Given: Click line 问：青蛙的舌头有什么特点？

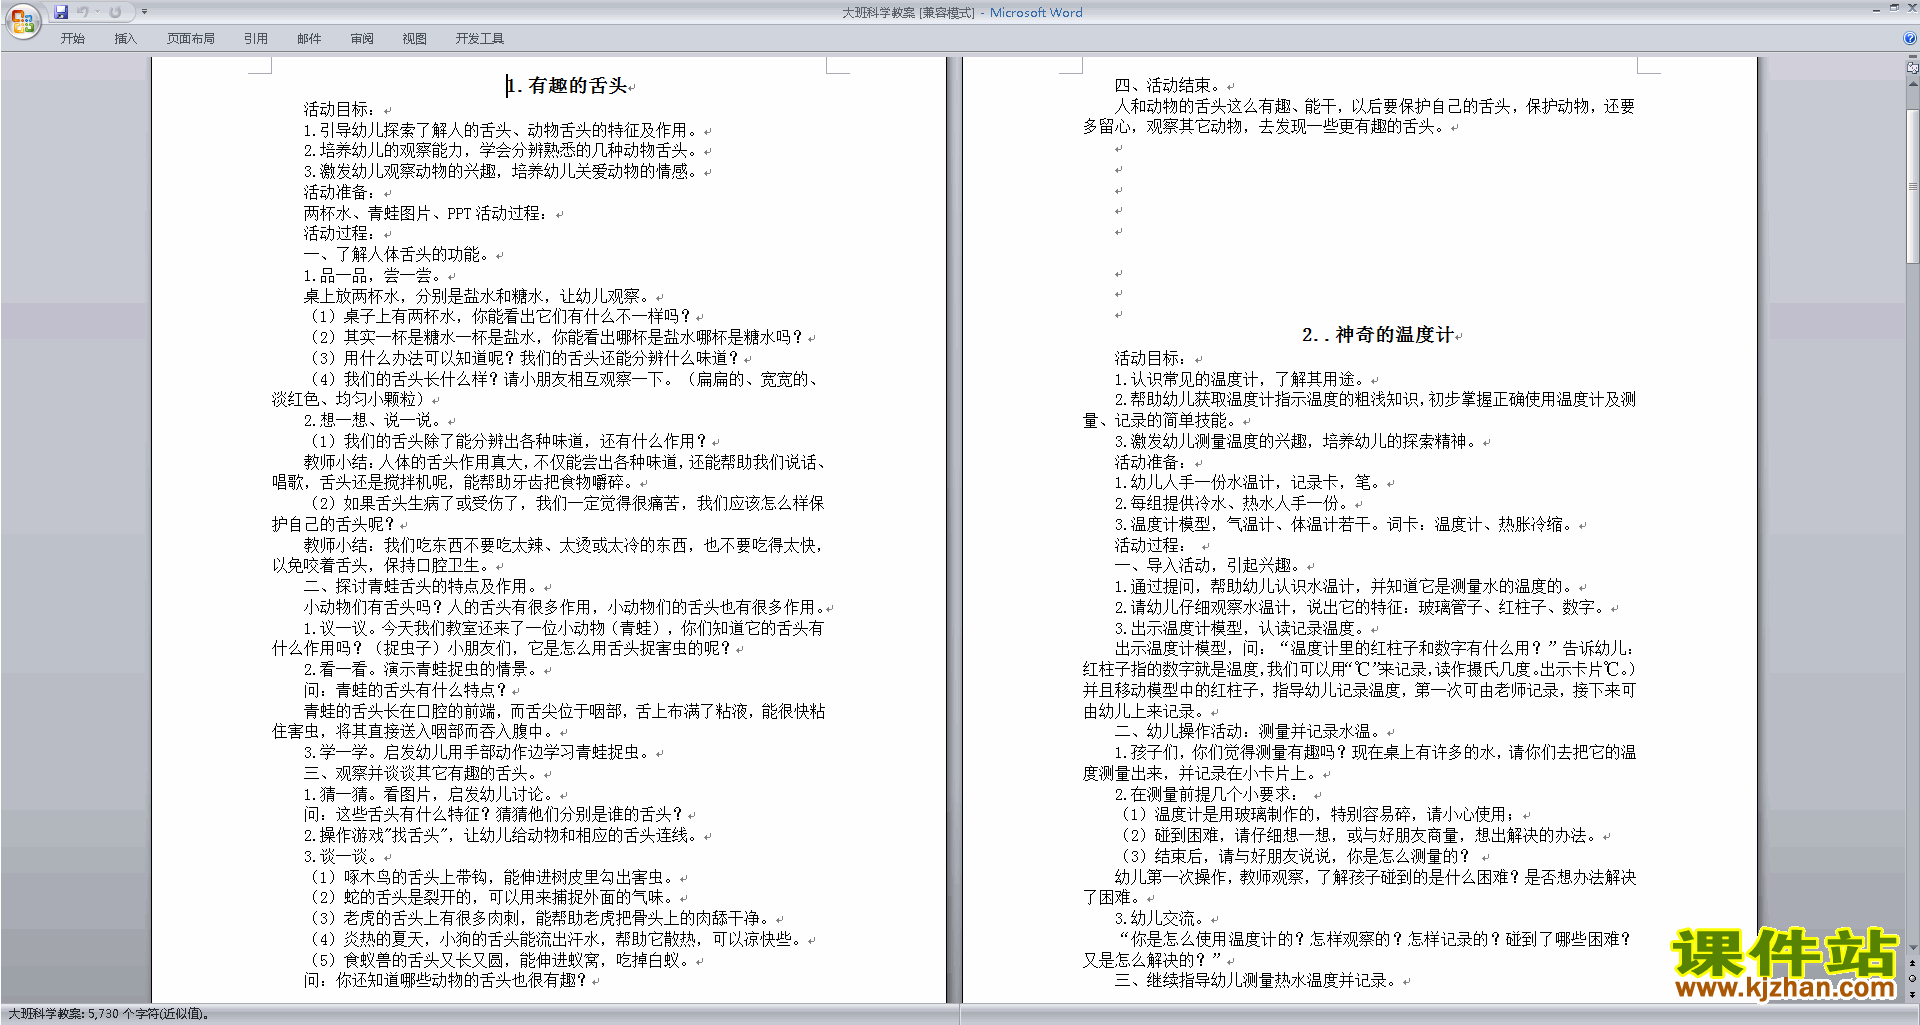Looking at the screenshot, I should [x=406, y=690].
